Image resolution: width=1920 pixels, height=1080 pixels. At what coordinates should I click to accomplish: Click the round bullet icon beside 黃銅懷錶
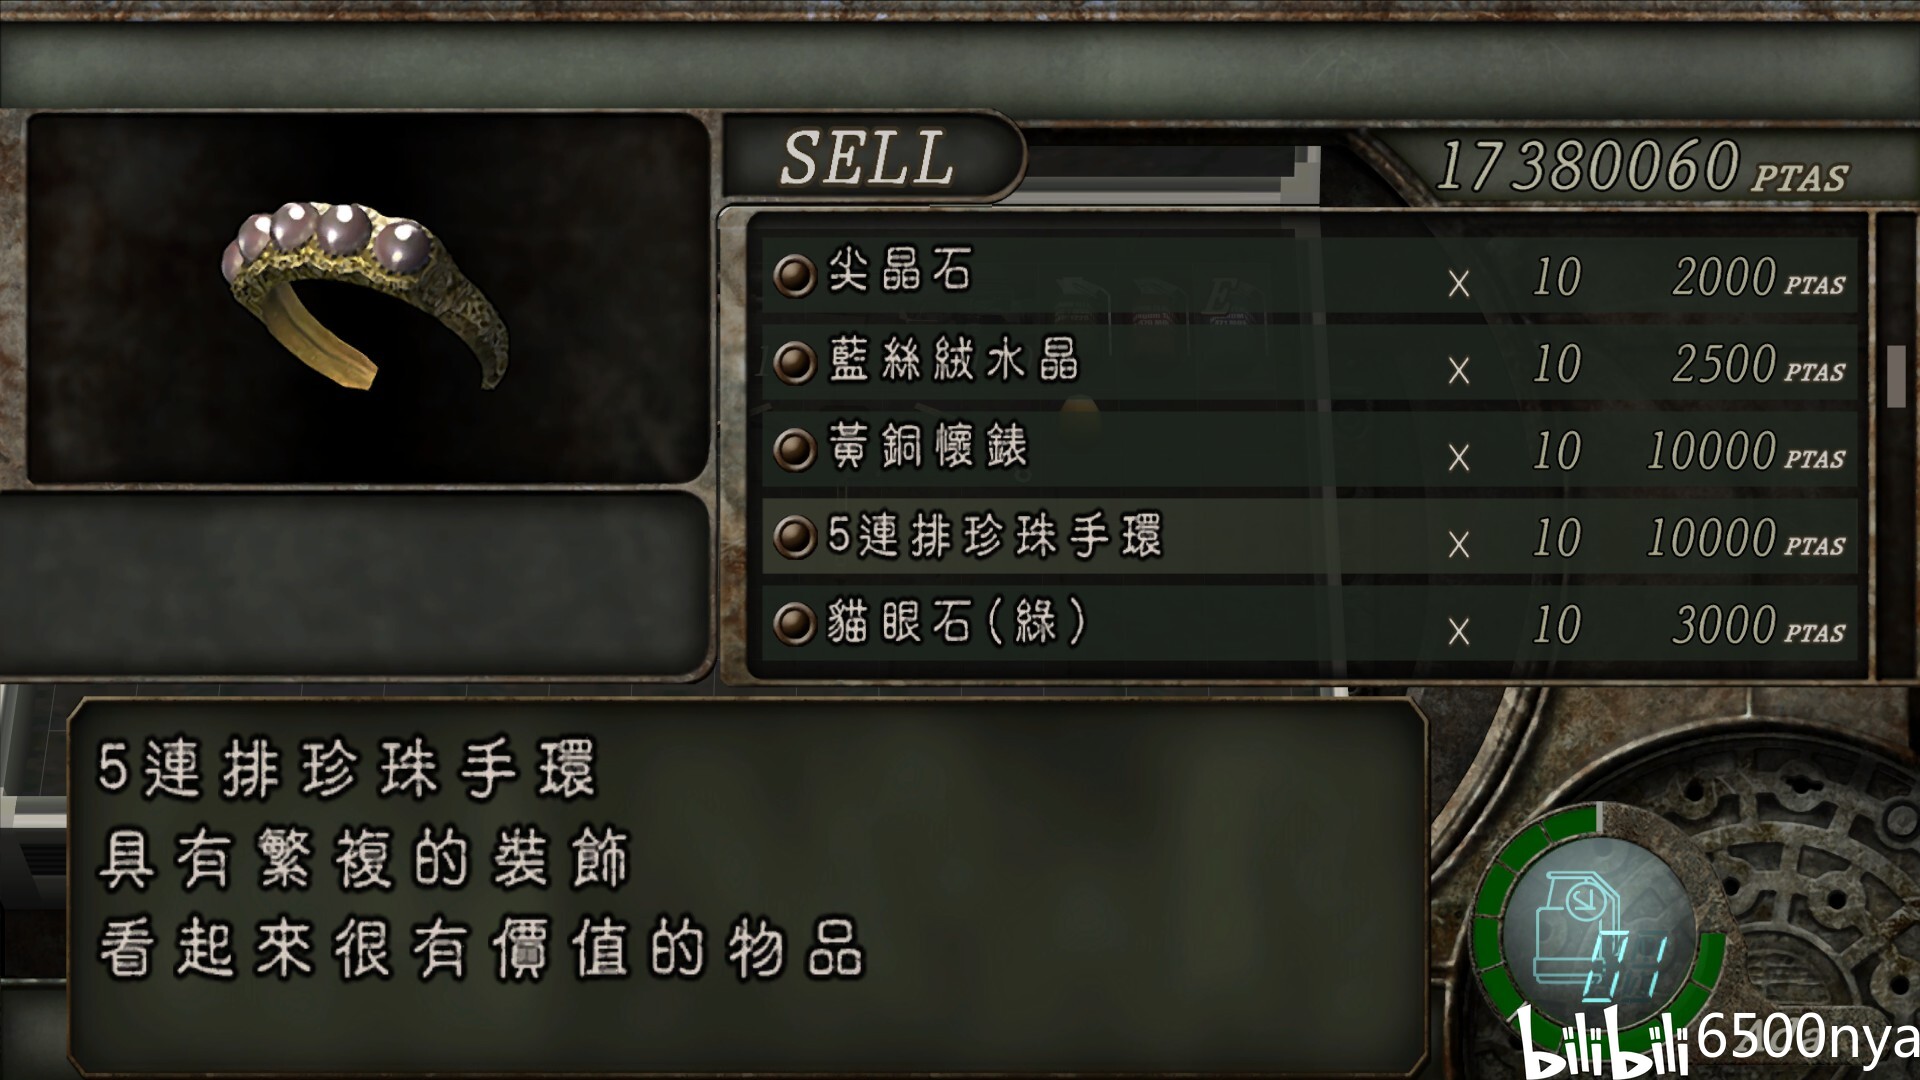(x=795, y=449)
